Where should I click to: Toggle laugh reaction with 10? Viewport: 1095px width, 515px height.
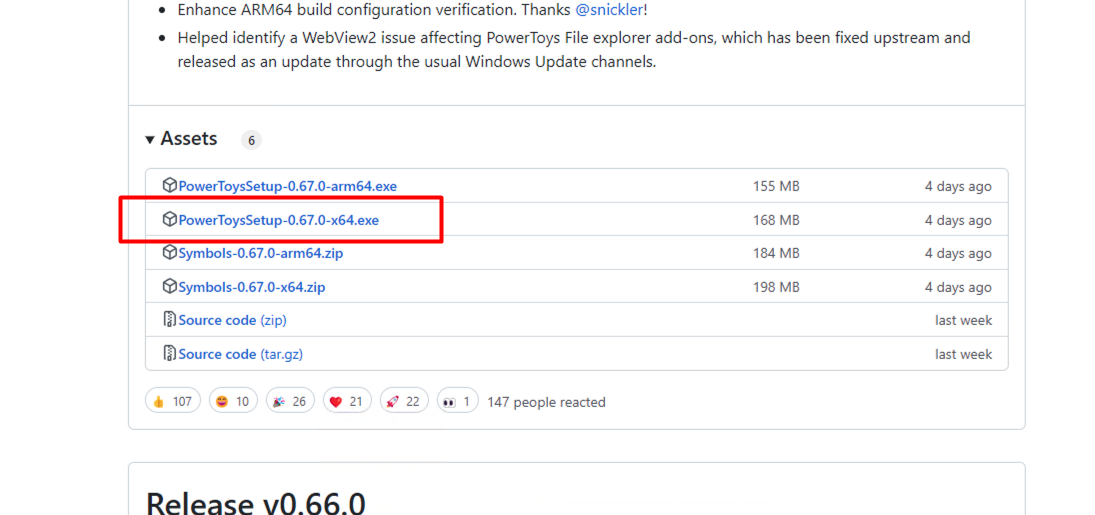[233, 401]
